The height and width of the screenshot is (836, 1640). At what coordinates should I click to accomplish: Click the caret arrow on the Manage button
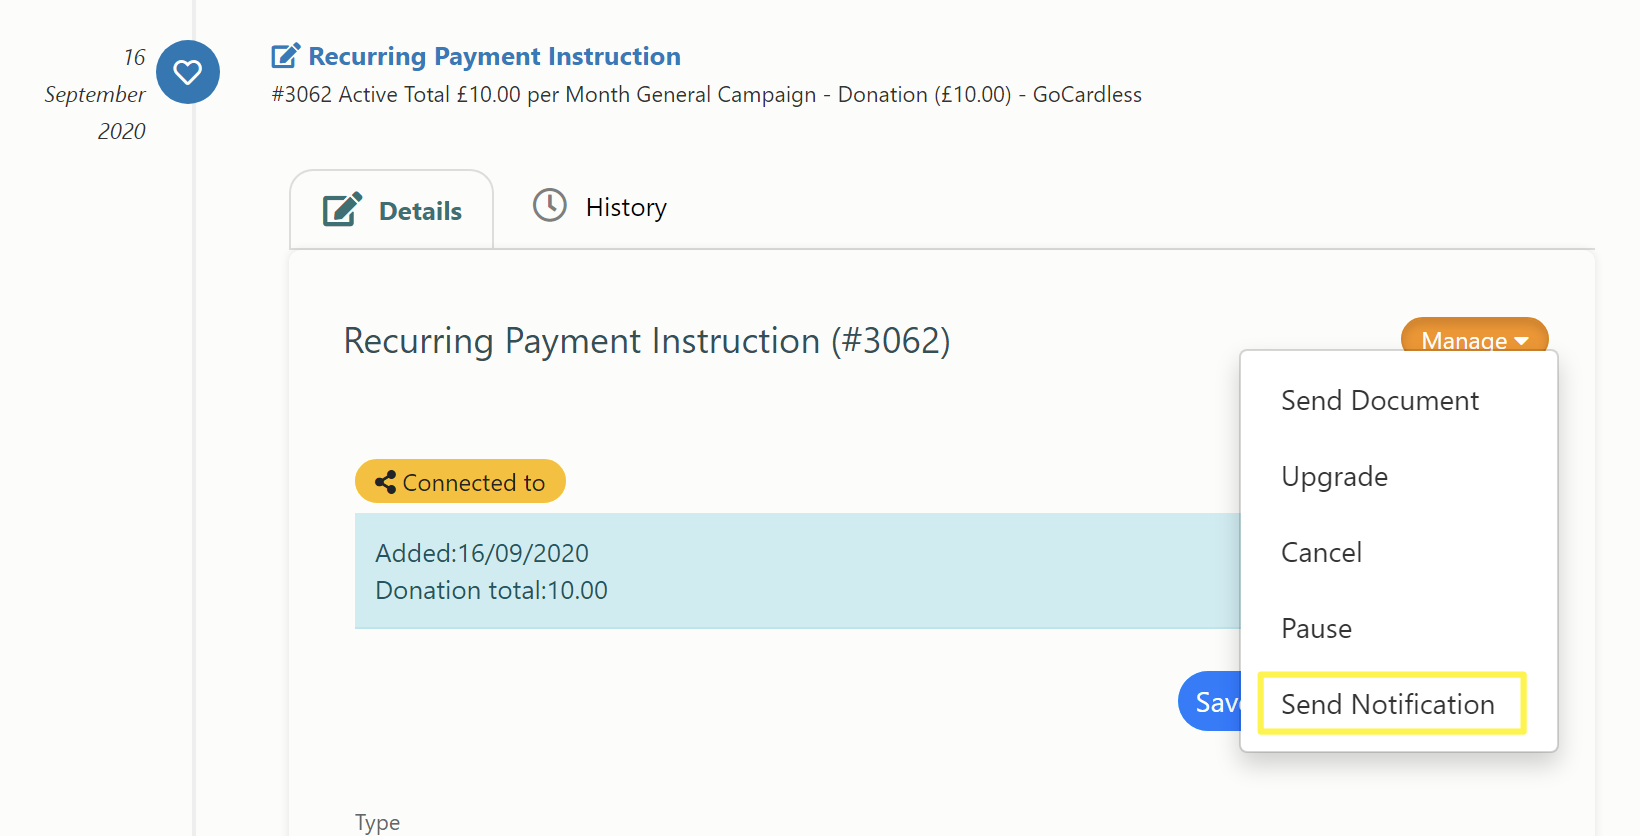1521,341
